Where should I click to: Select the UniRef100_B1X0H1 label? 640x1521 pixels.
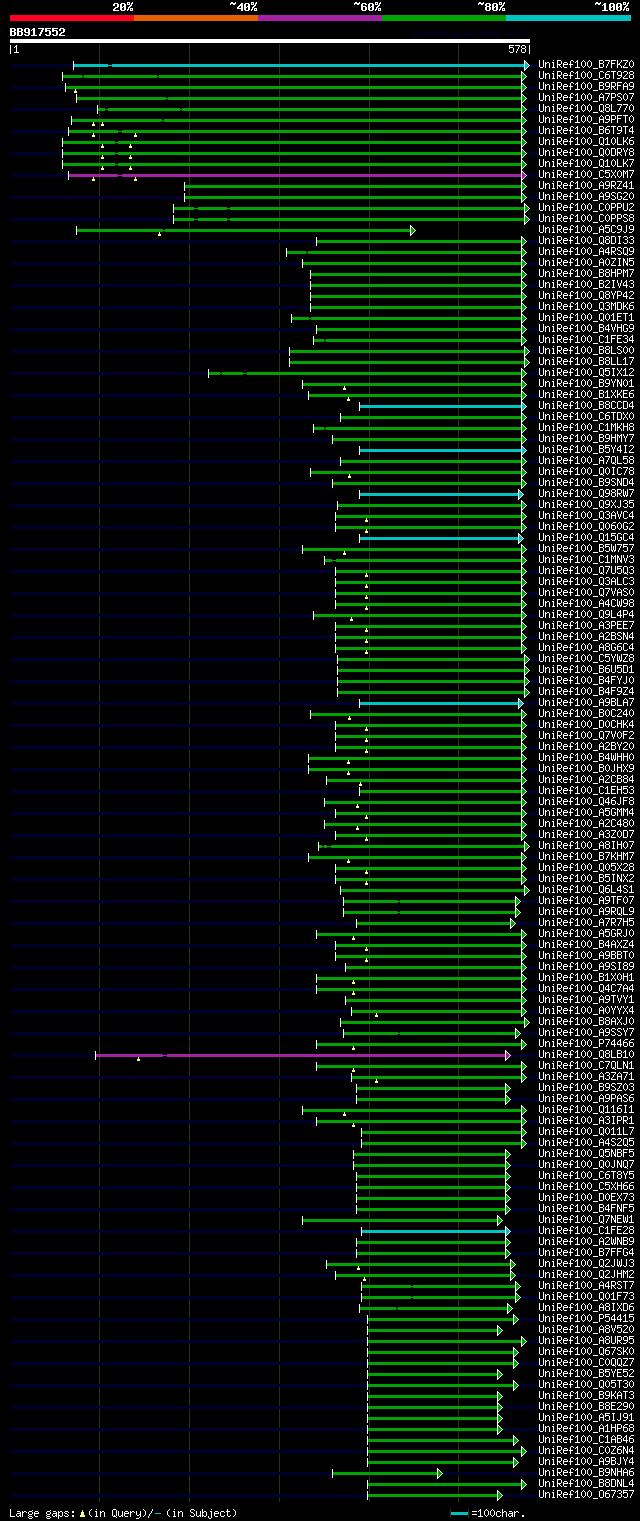tap(586, 977)
